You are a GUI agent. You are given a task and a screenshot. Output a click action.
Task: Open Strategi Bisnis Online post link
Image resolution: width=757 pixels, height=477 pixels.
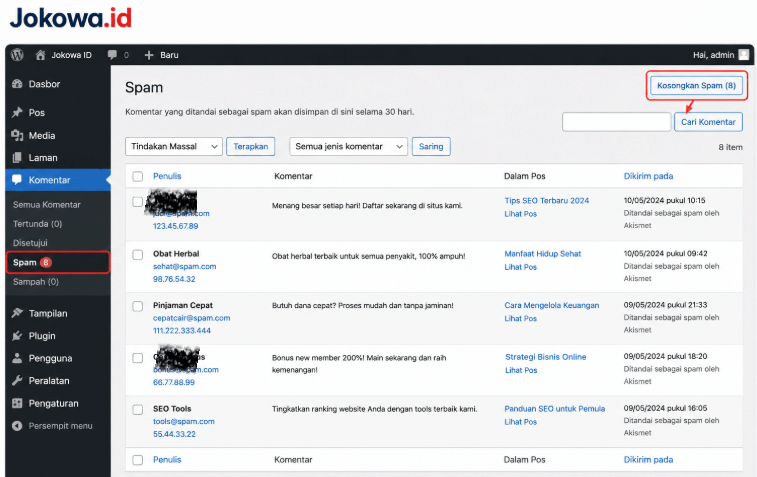coord(546,357)
